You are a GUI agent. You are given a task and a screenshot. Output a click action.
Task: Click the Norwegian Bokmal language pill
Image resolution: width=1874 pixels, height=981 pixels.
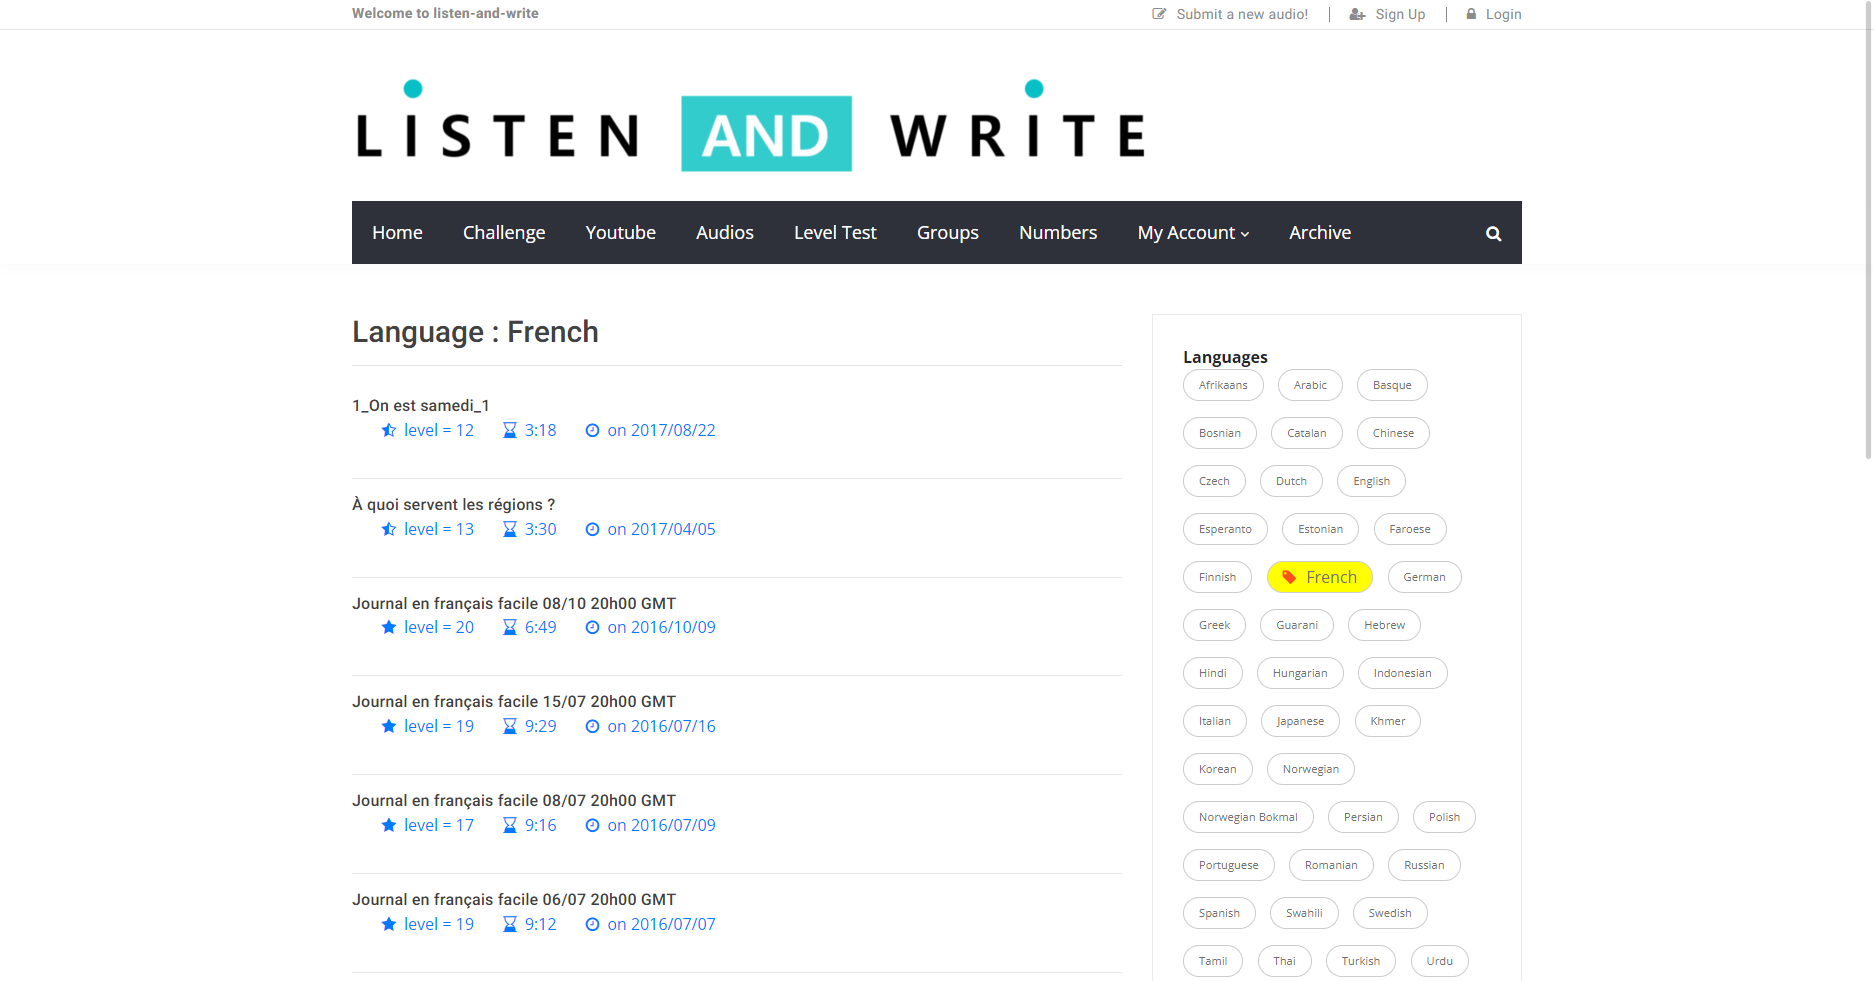[x=1248, y=817]
